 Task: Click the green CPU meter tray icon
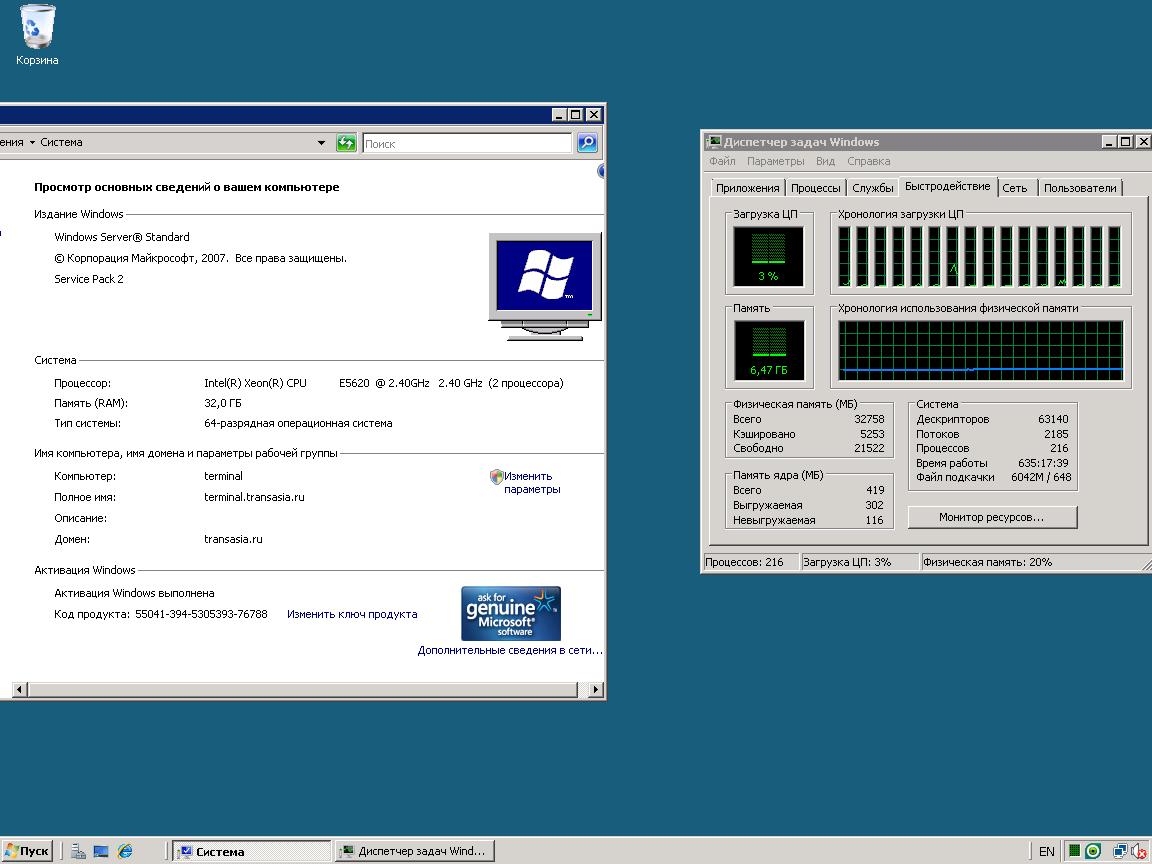(1073, 852)
